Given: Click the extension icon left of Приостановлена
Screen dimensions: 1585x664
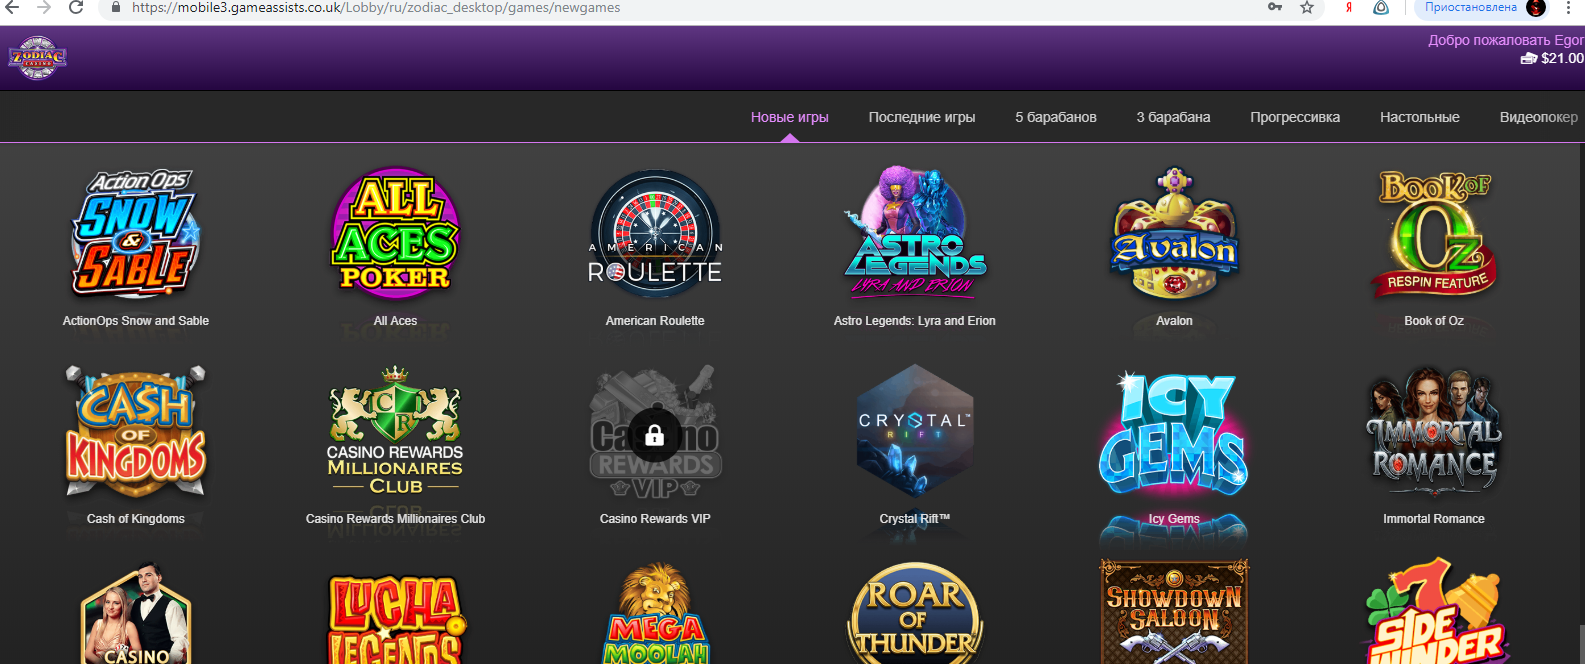Looking at the screenshot, I should (1381, 8).
